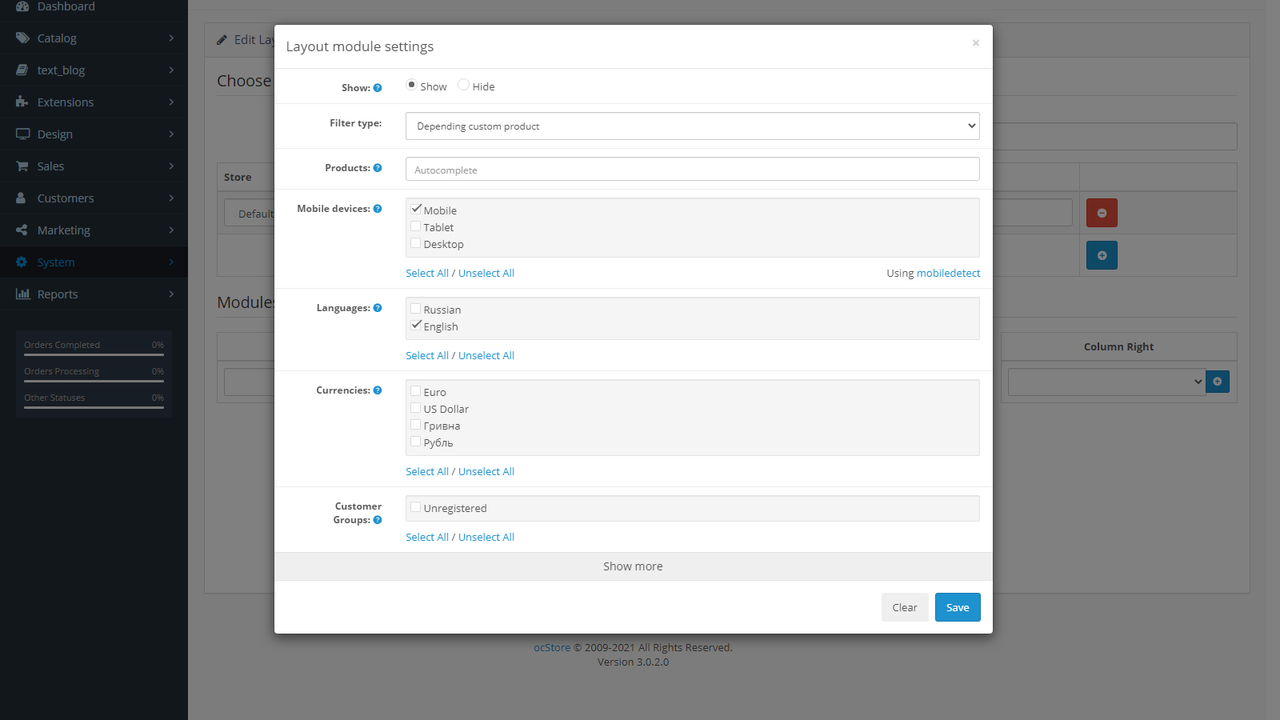Expand the Marketing menu chevron
This screenshot has width=1280, height=720.
(171, 230)
